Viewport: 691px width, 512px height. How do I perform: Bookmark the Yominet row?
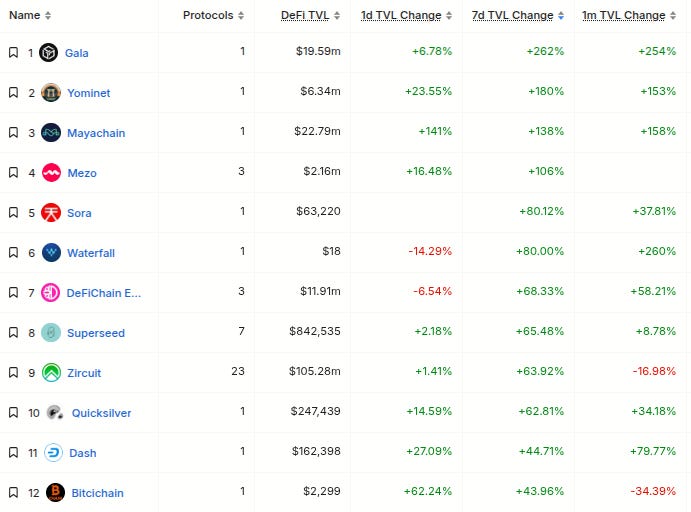click(x=13, y=93)
